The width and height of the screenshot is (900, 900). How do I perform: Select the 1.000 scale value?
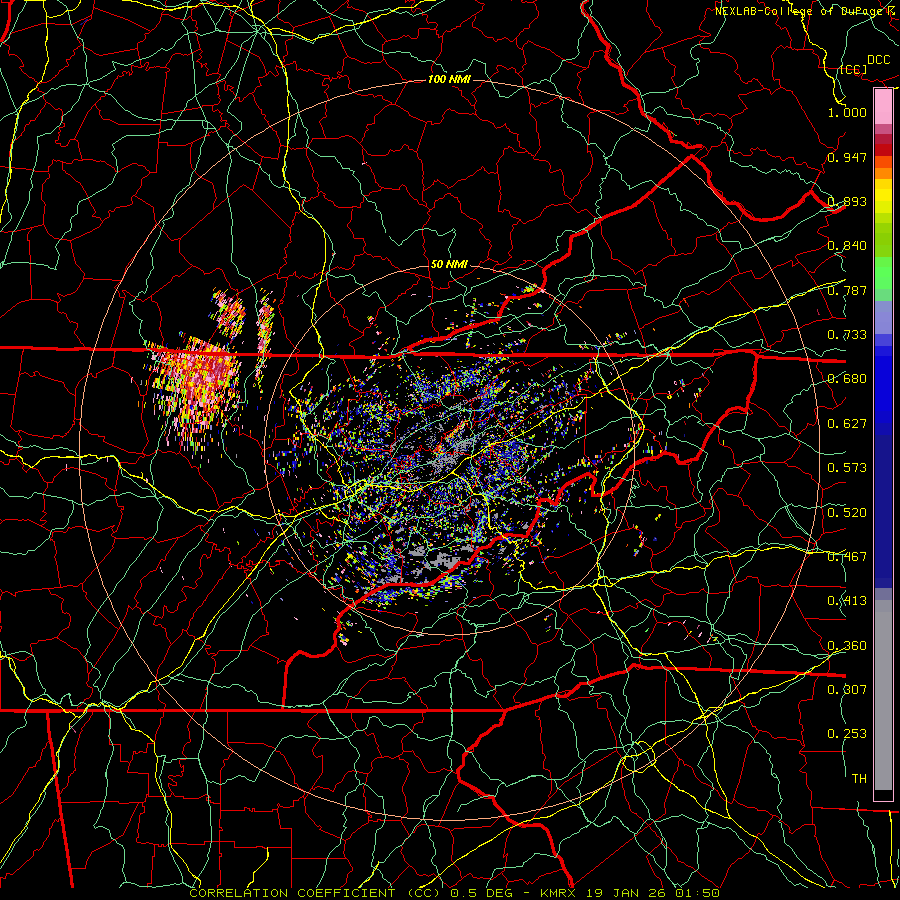click(x=847, y=112)
